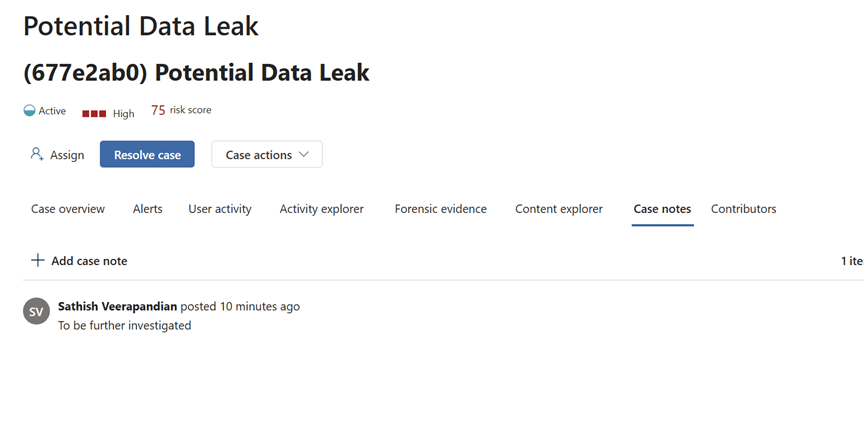Click the SV avatar icon

point(36,311)
